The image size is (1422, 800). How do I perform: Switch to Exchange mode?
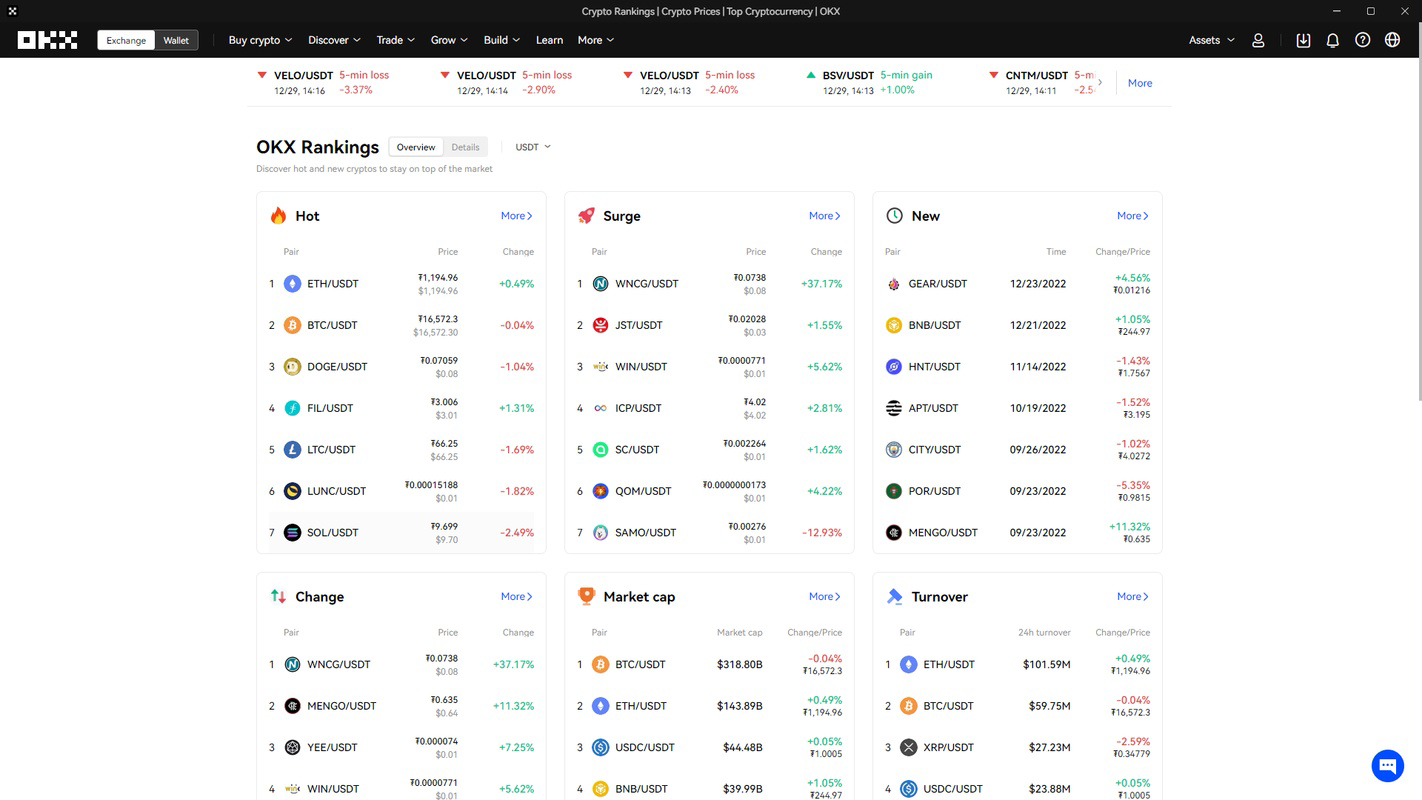(x=126, y=40)
